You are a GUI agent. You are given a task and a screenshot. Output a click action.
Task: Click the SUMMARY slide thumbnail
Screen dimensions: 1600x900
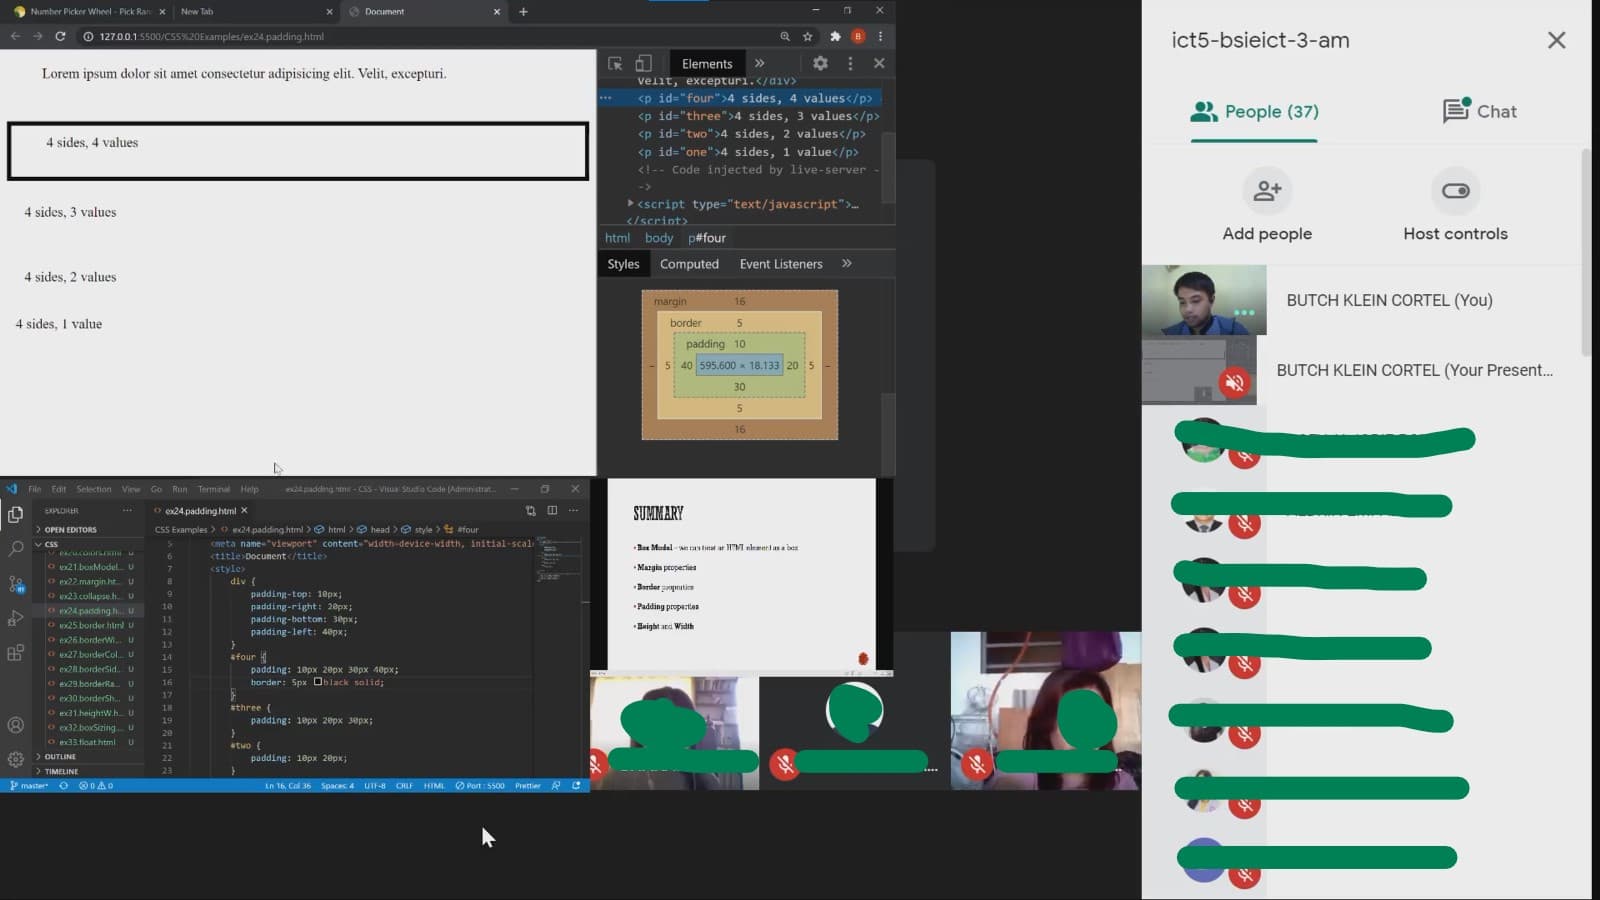(x=741, y=575)
